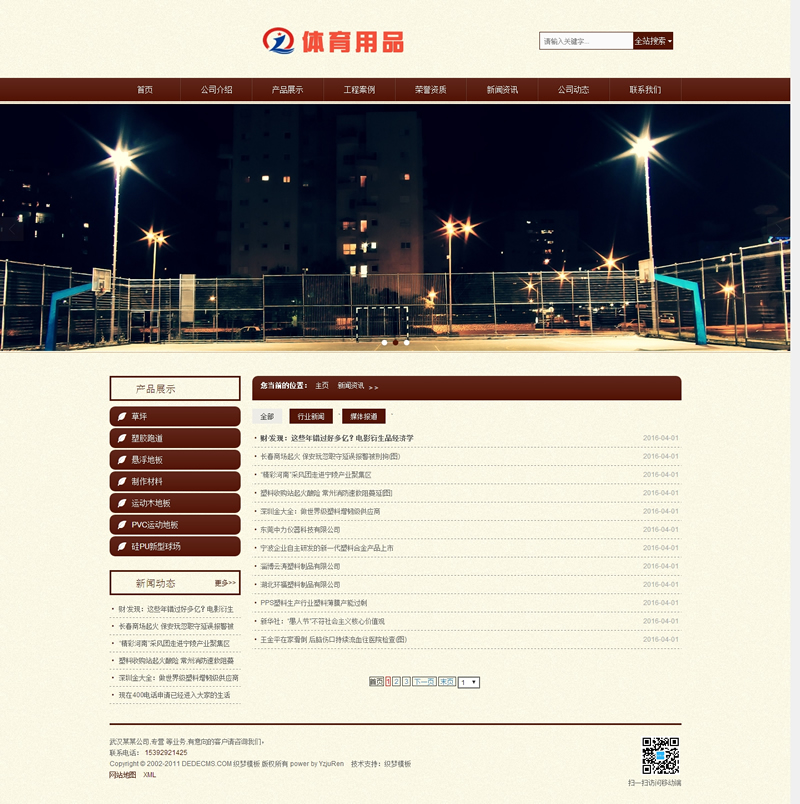The width and height of the screenshot is (800, 804).
Task: Click the leaf icon beside 运动木地板
Action: point(120,503)
